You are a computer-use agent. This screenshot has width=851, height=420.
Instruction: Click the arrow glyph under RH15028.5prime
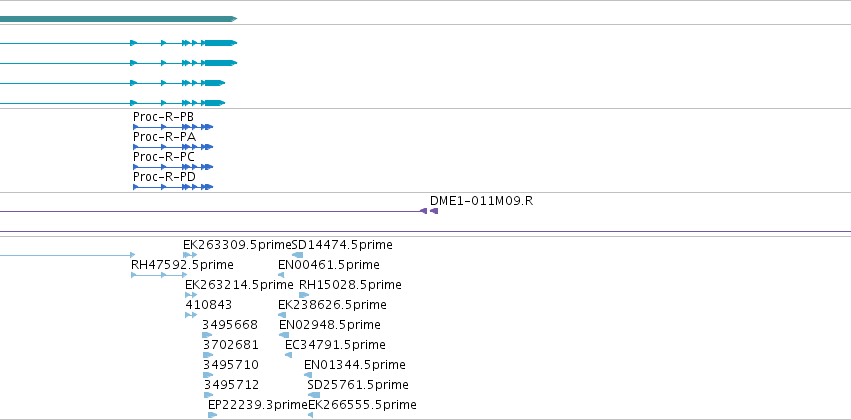tap(304, 295)
